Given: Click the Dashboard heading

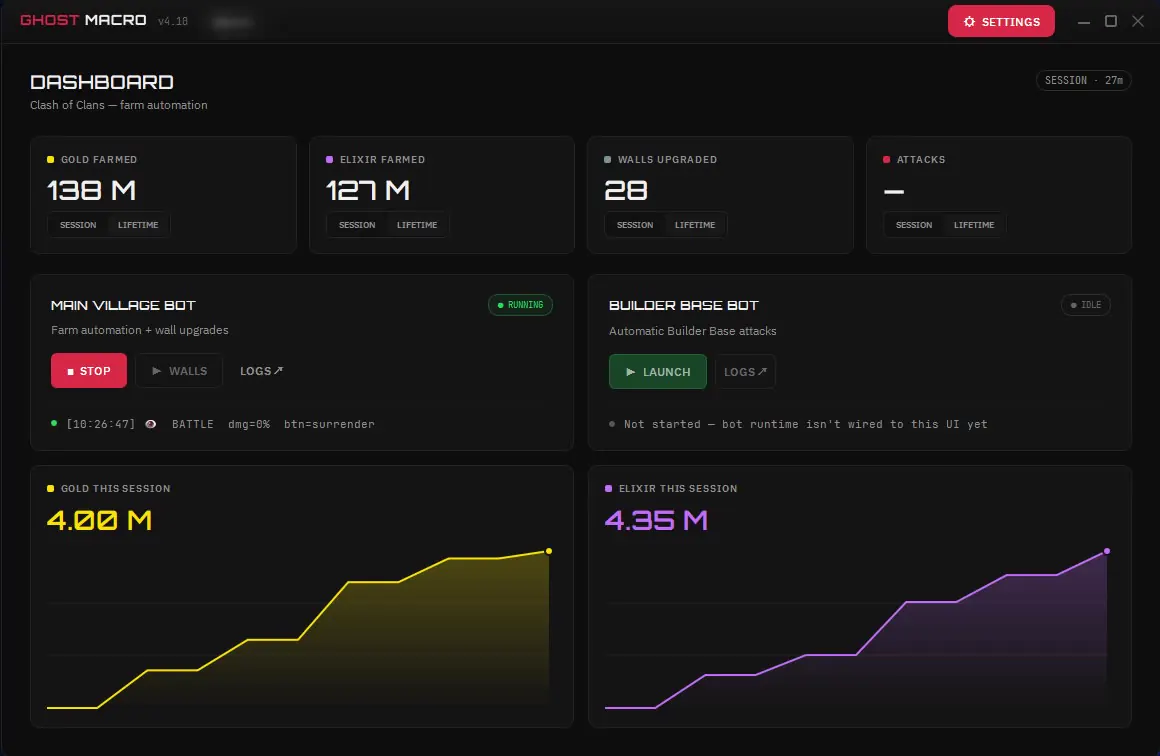Looking at the screenshot, I should click(102, 81).
